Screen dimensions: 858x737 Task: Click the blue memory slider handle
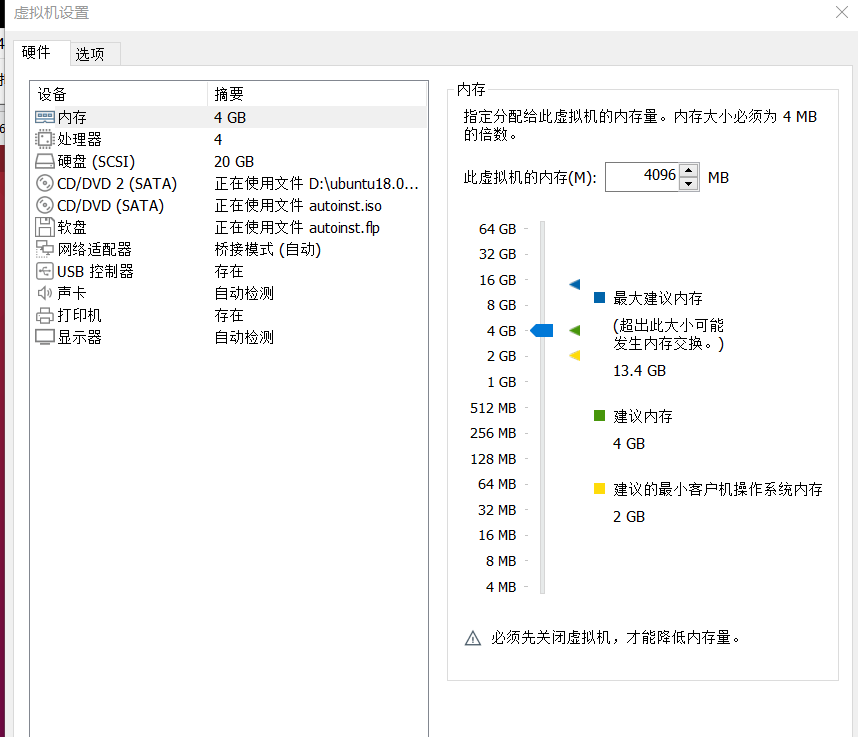tap(542, 330)
